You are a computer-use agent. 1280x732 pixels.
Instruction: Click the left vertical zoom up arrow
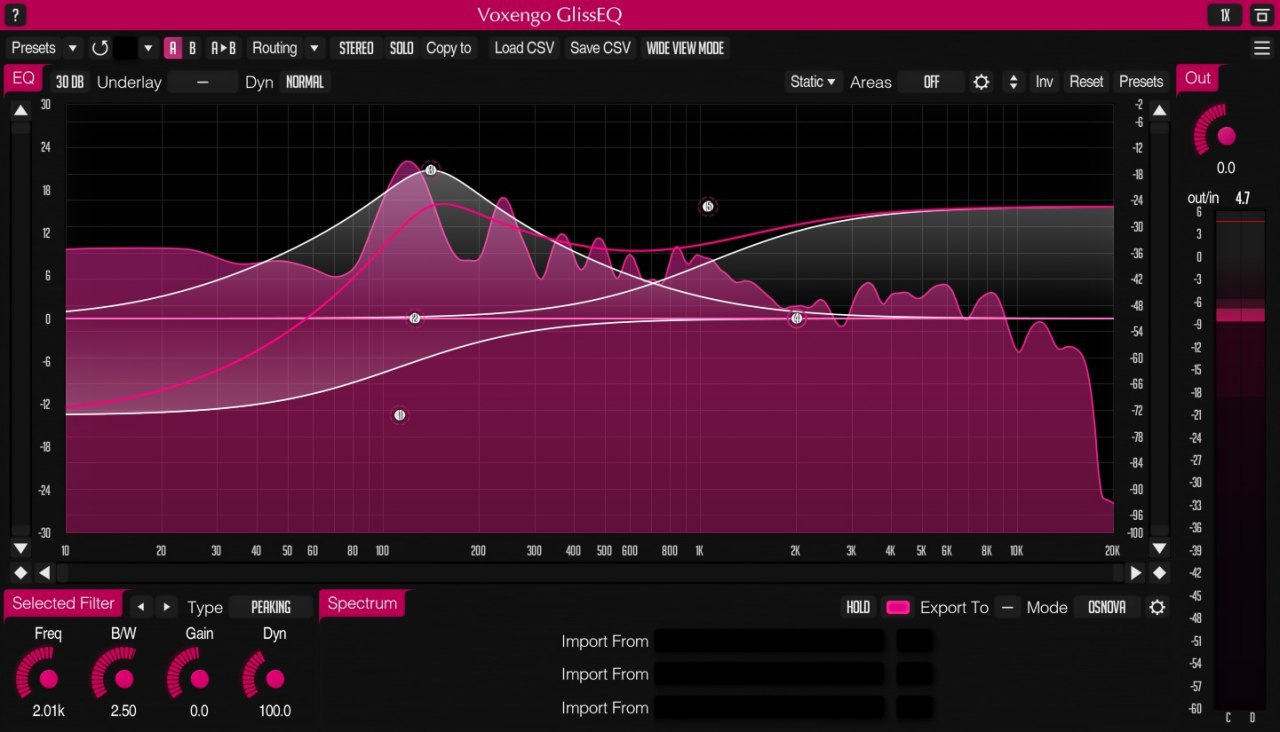coord(20,111)
